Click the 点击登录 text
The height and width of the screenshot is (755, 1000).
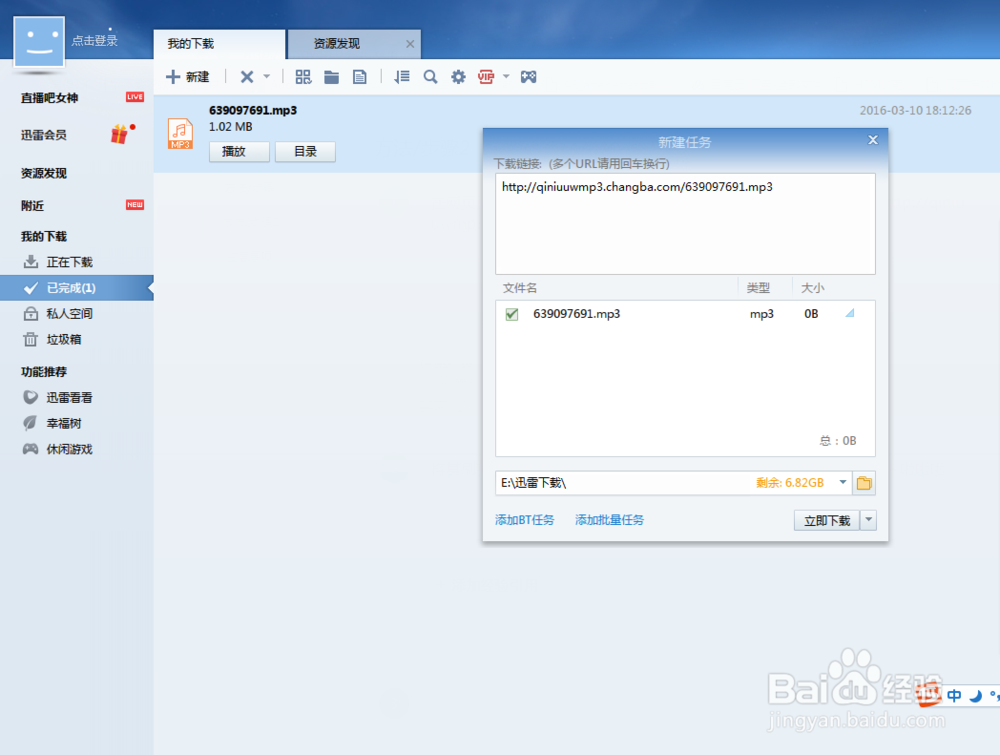(94, 41)
